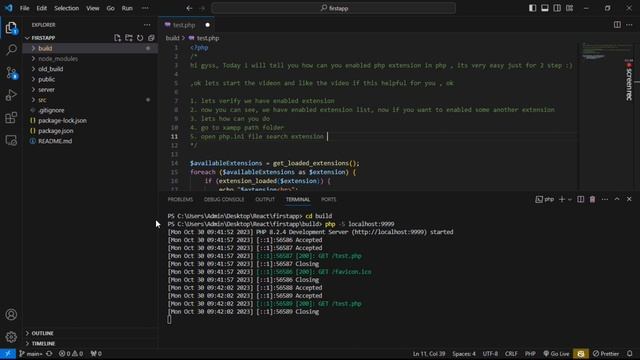Select the test.php editor tab
This screenshot has height=360, width=640.
point(187,25)
